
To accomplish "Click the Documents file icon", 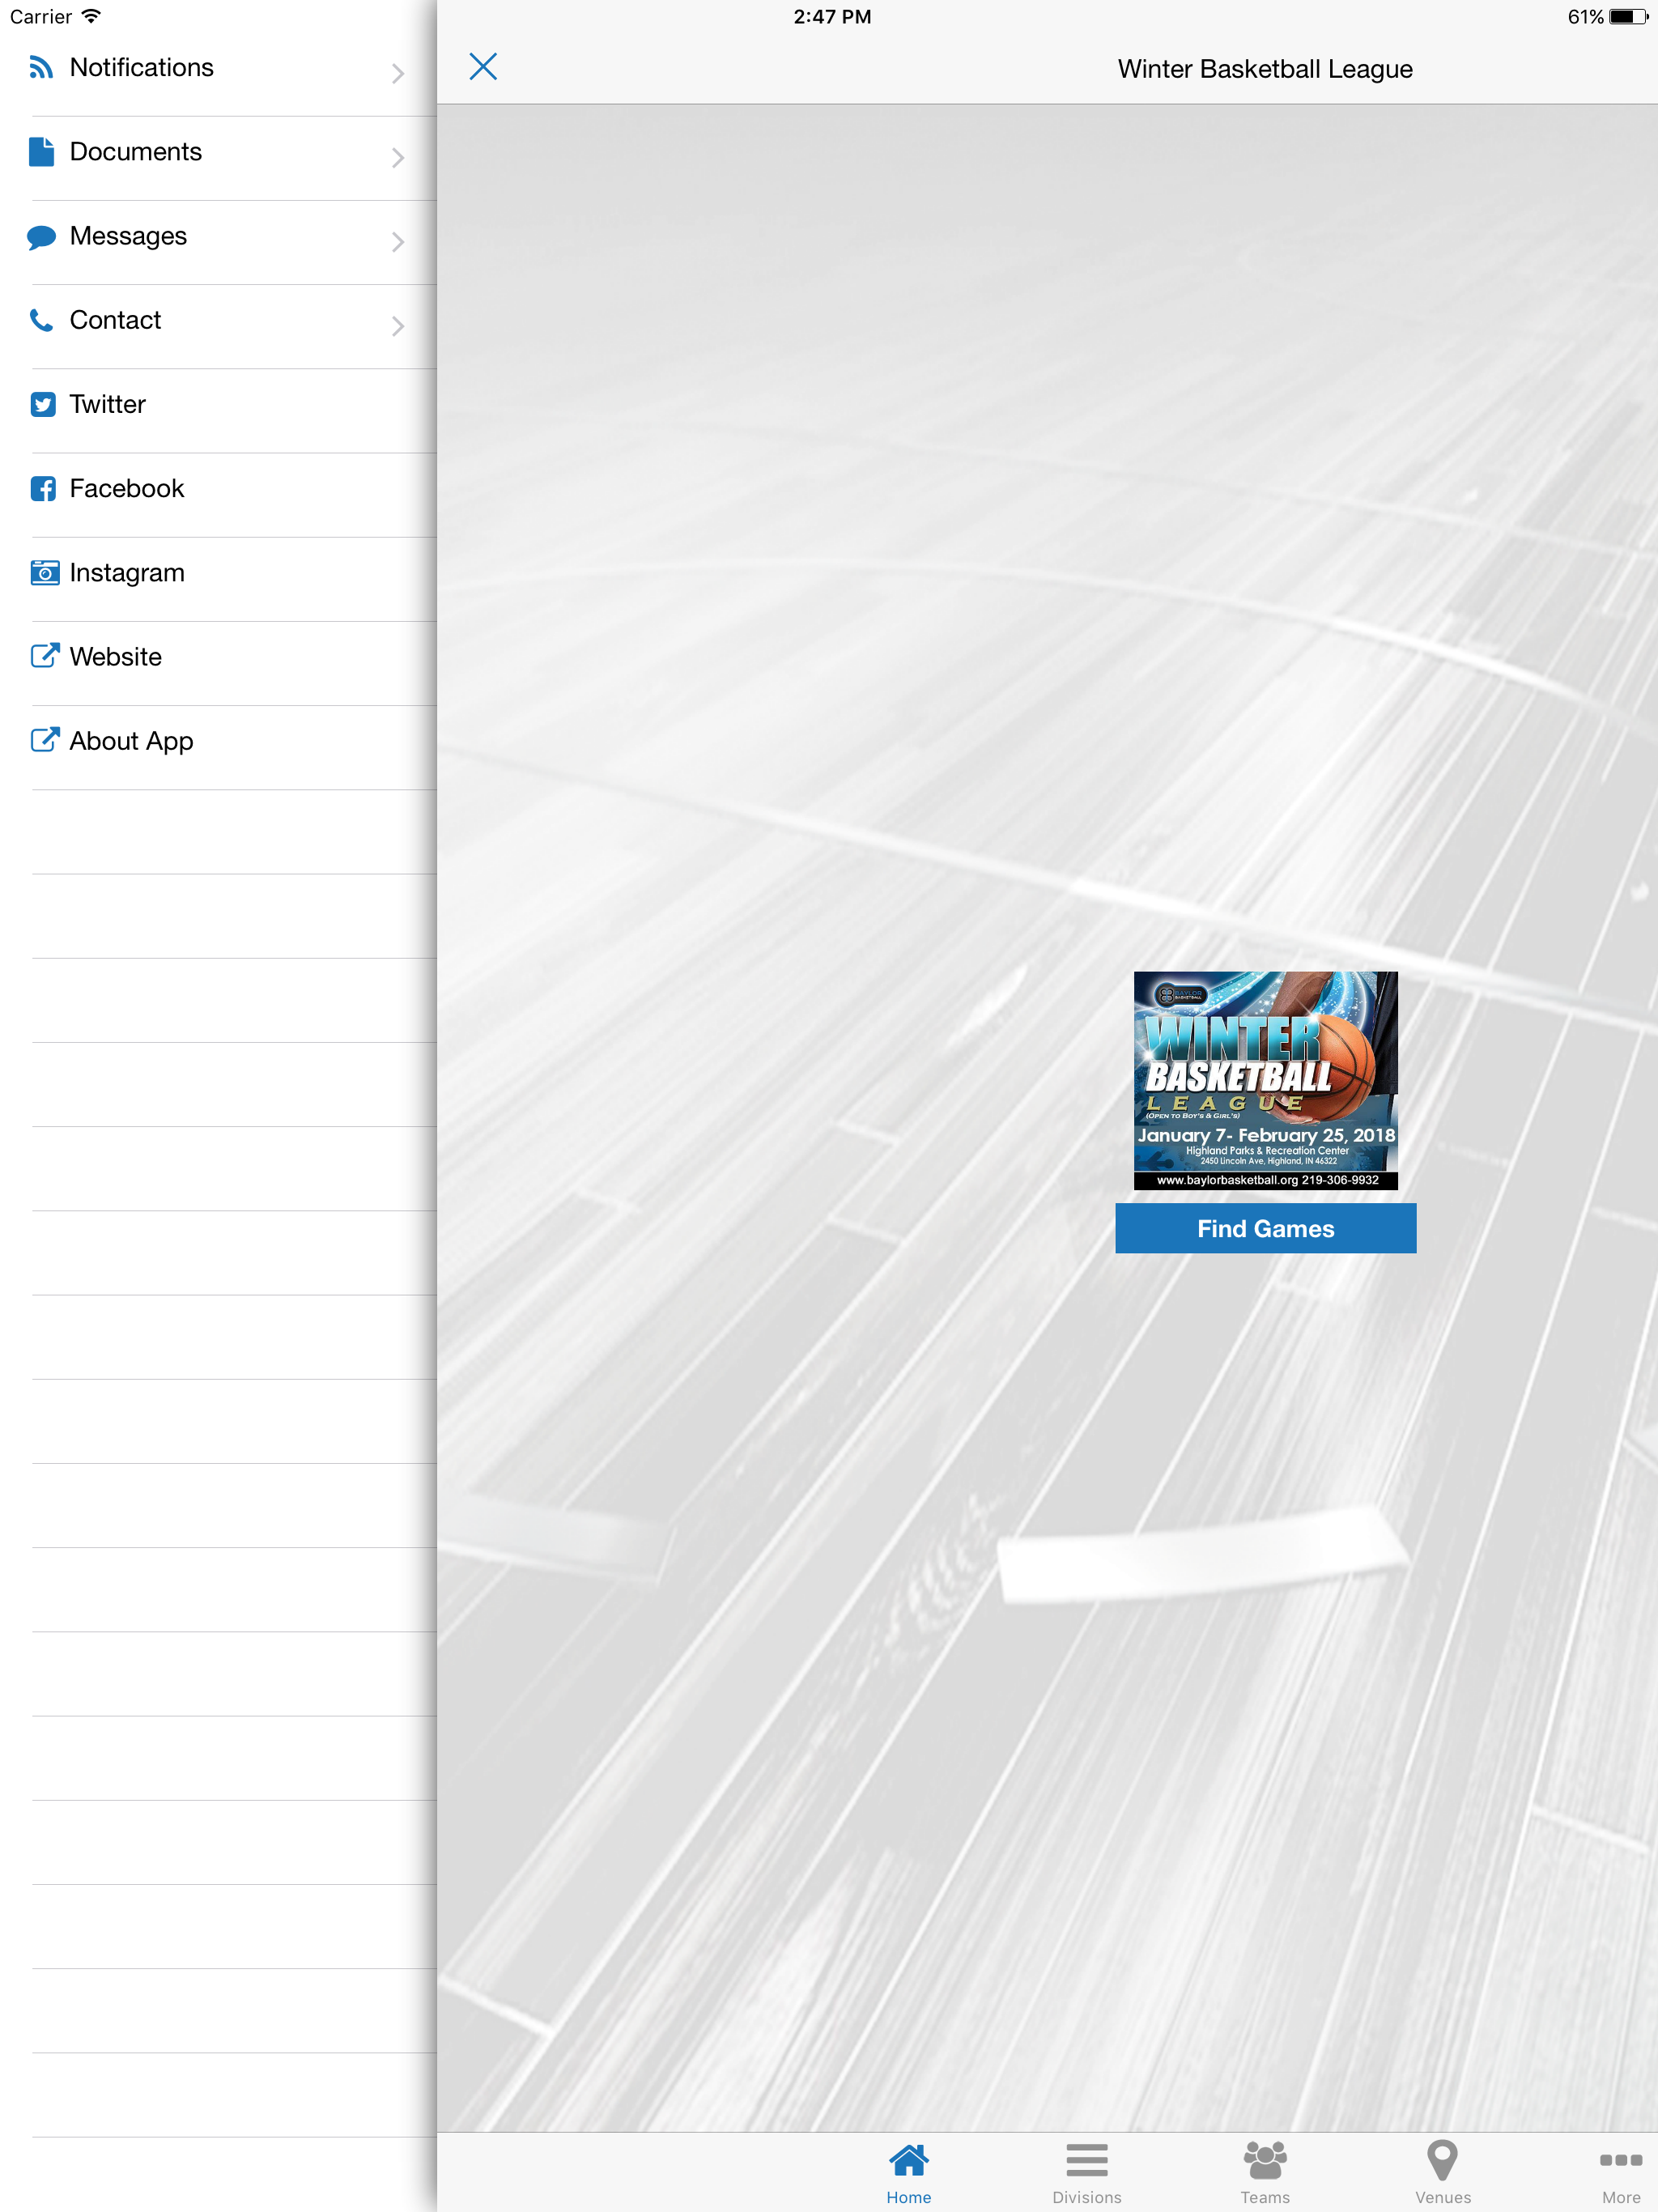I will click(41, 151).
